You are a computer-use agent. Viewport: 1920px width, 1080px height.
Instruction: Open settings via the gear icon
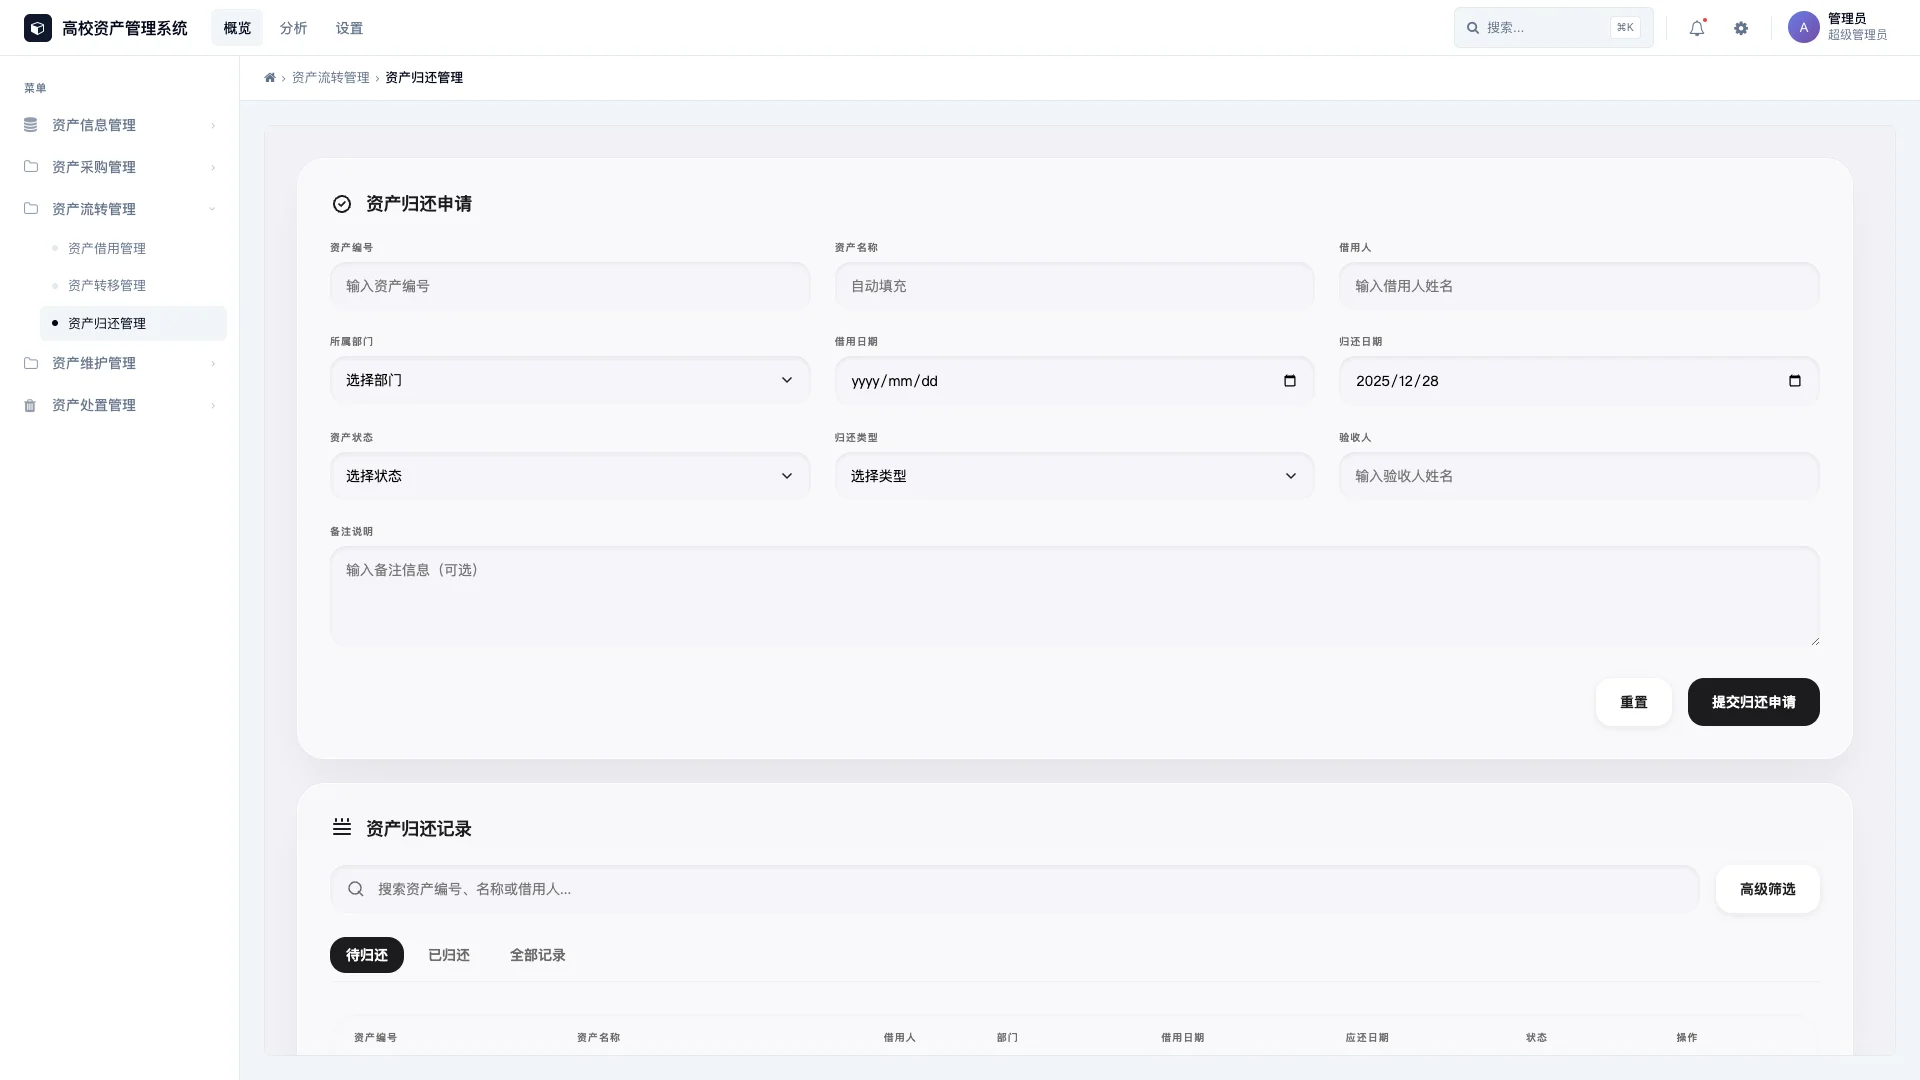pos(1741,29)
